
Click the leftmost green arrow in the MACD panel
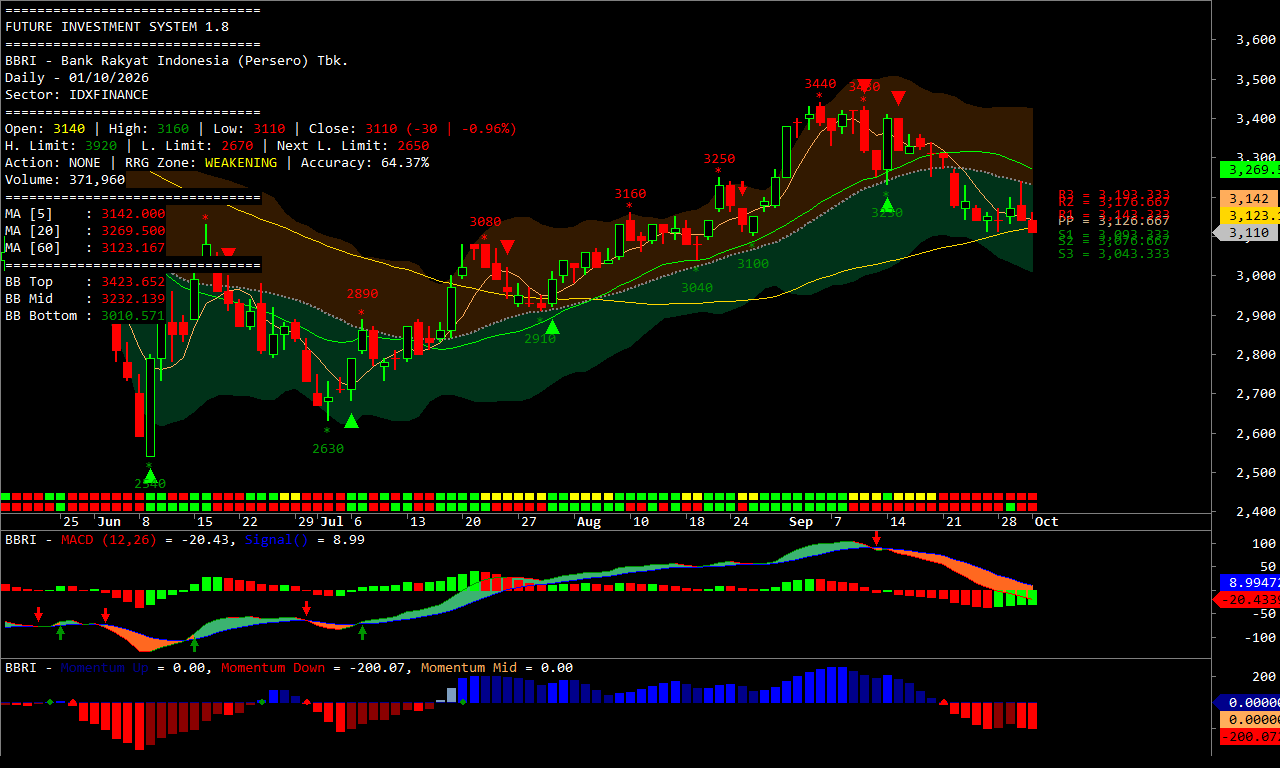tap(60, 631)
